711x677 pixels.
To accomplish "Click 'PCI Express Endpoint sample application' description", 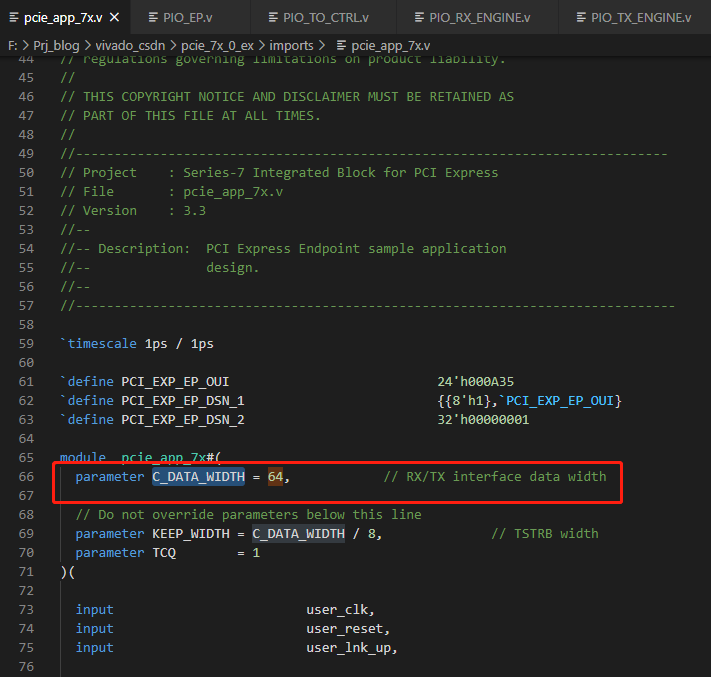I will point(356,249).
